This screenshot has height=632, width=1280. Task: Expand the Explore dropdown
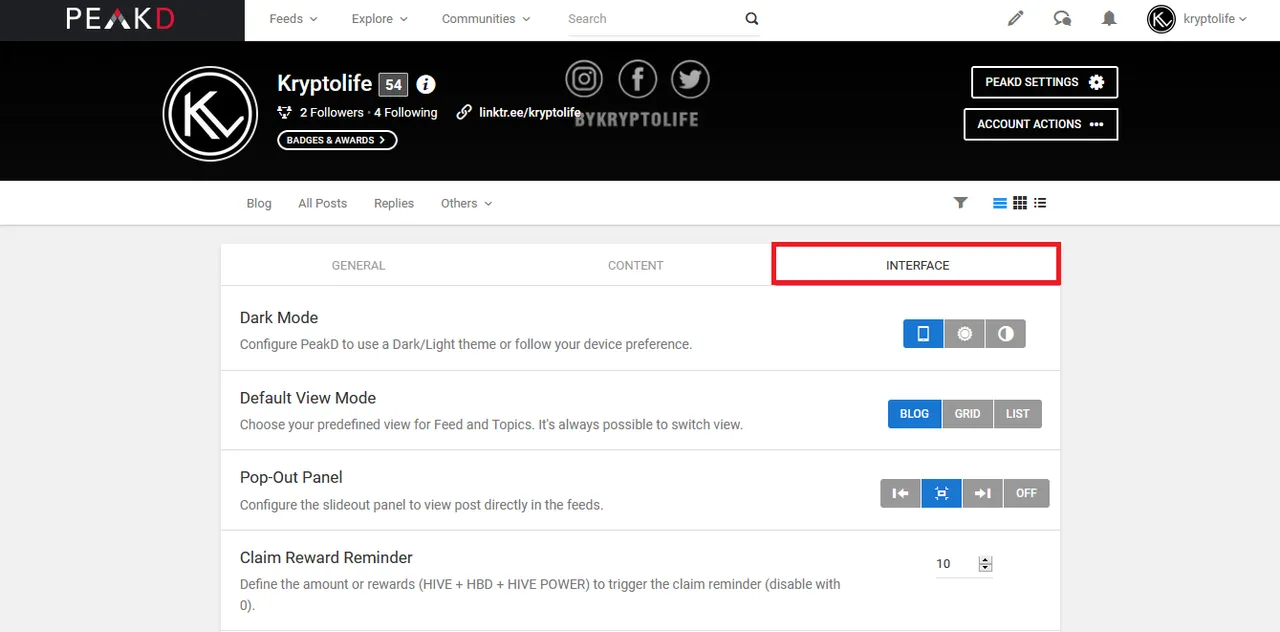point(379,19)
